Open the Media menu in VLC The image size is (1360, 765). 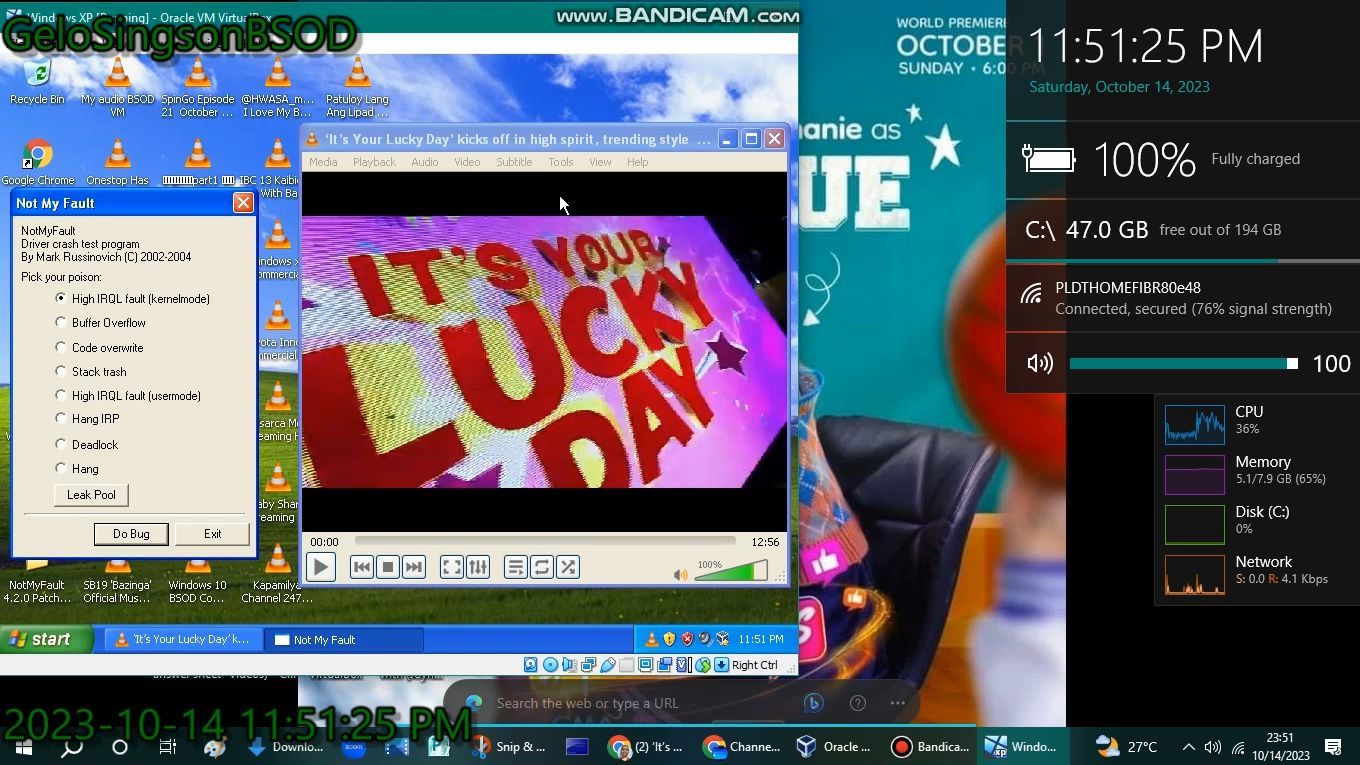[323, 162]
